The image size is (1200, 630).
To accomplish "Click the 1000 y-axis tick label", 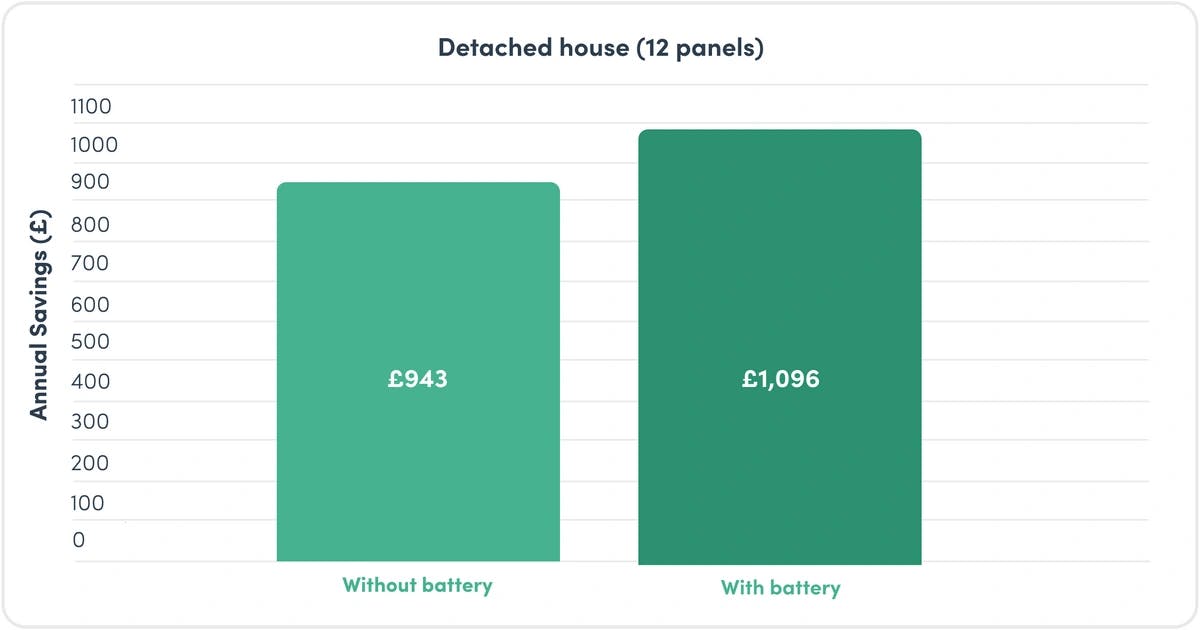I will 94,145.
